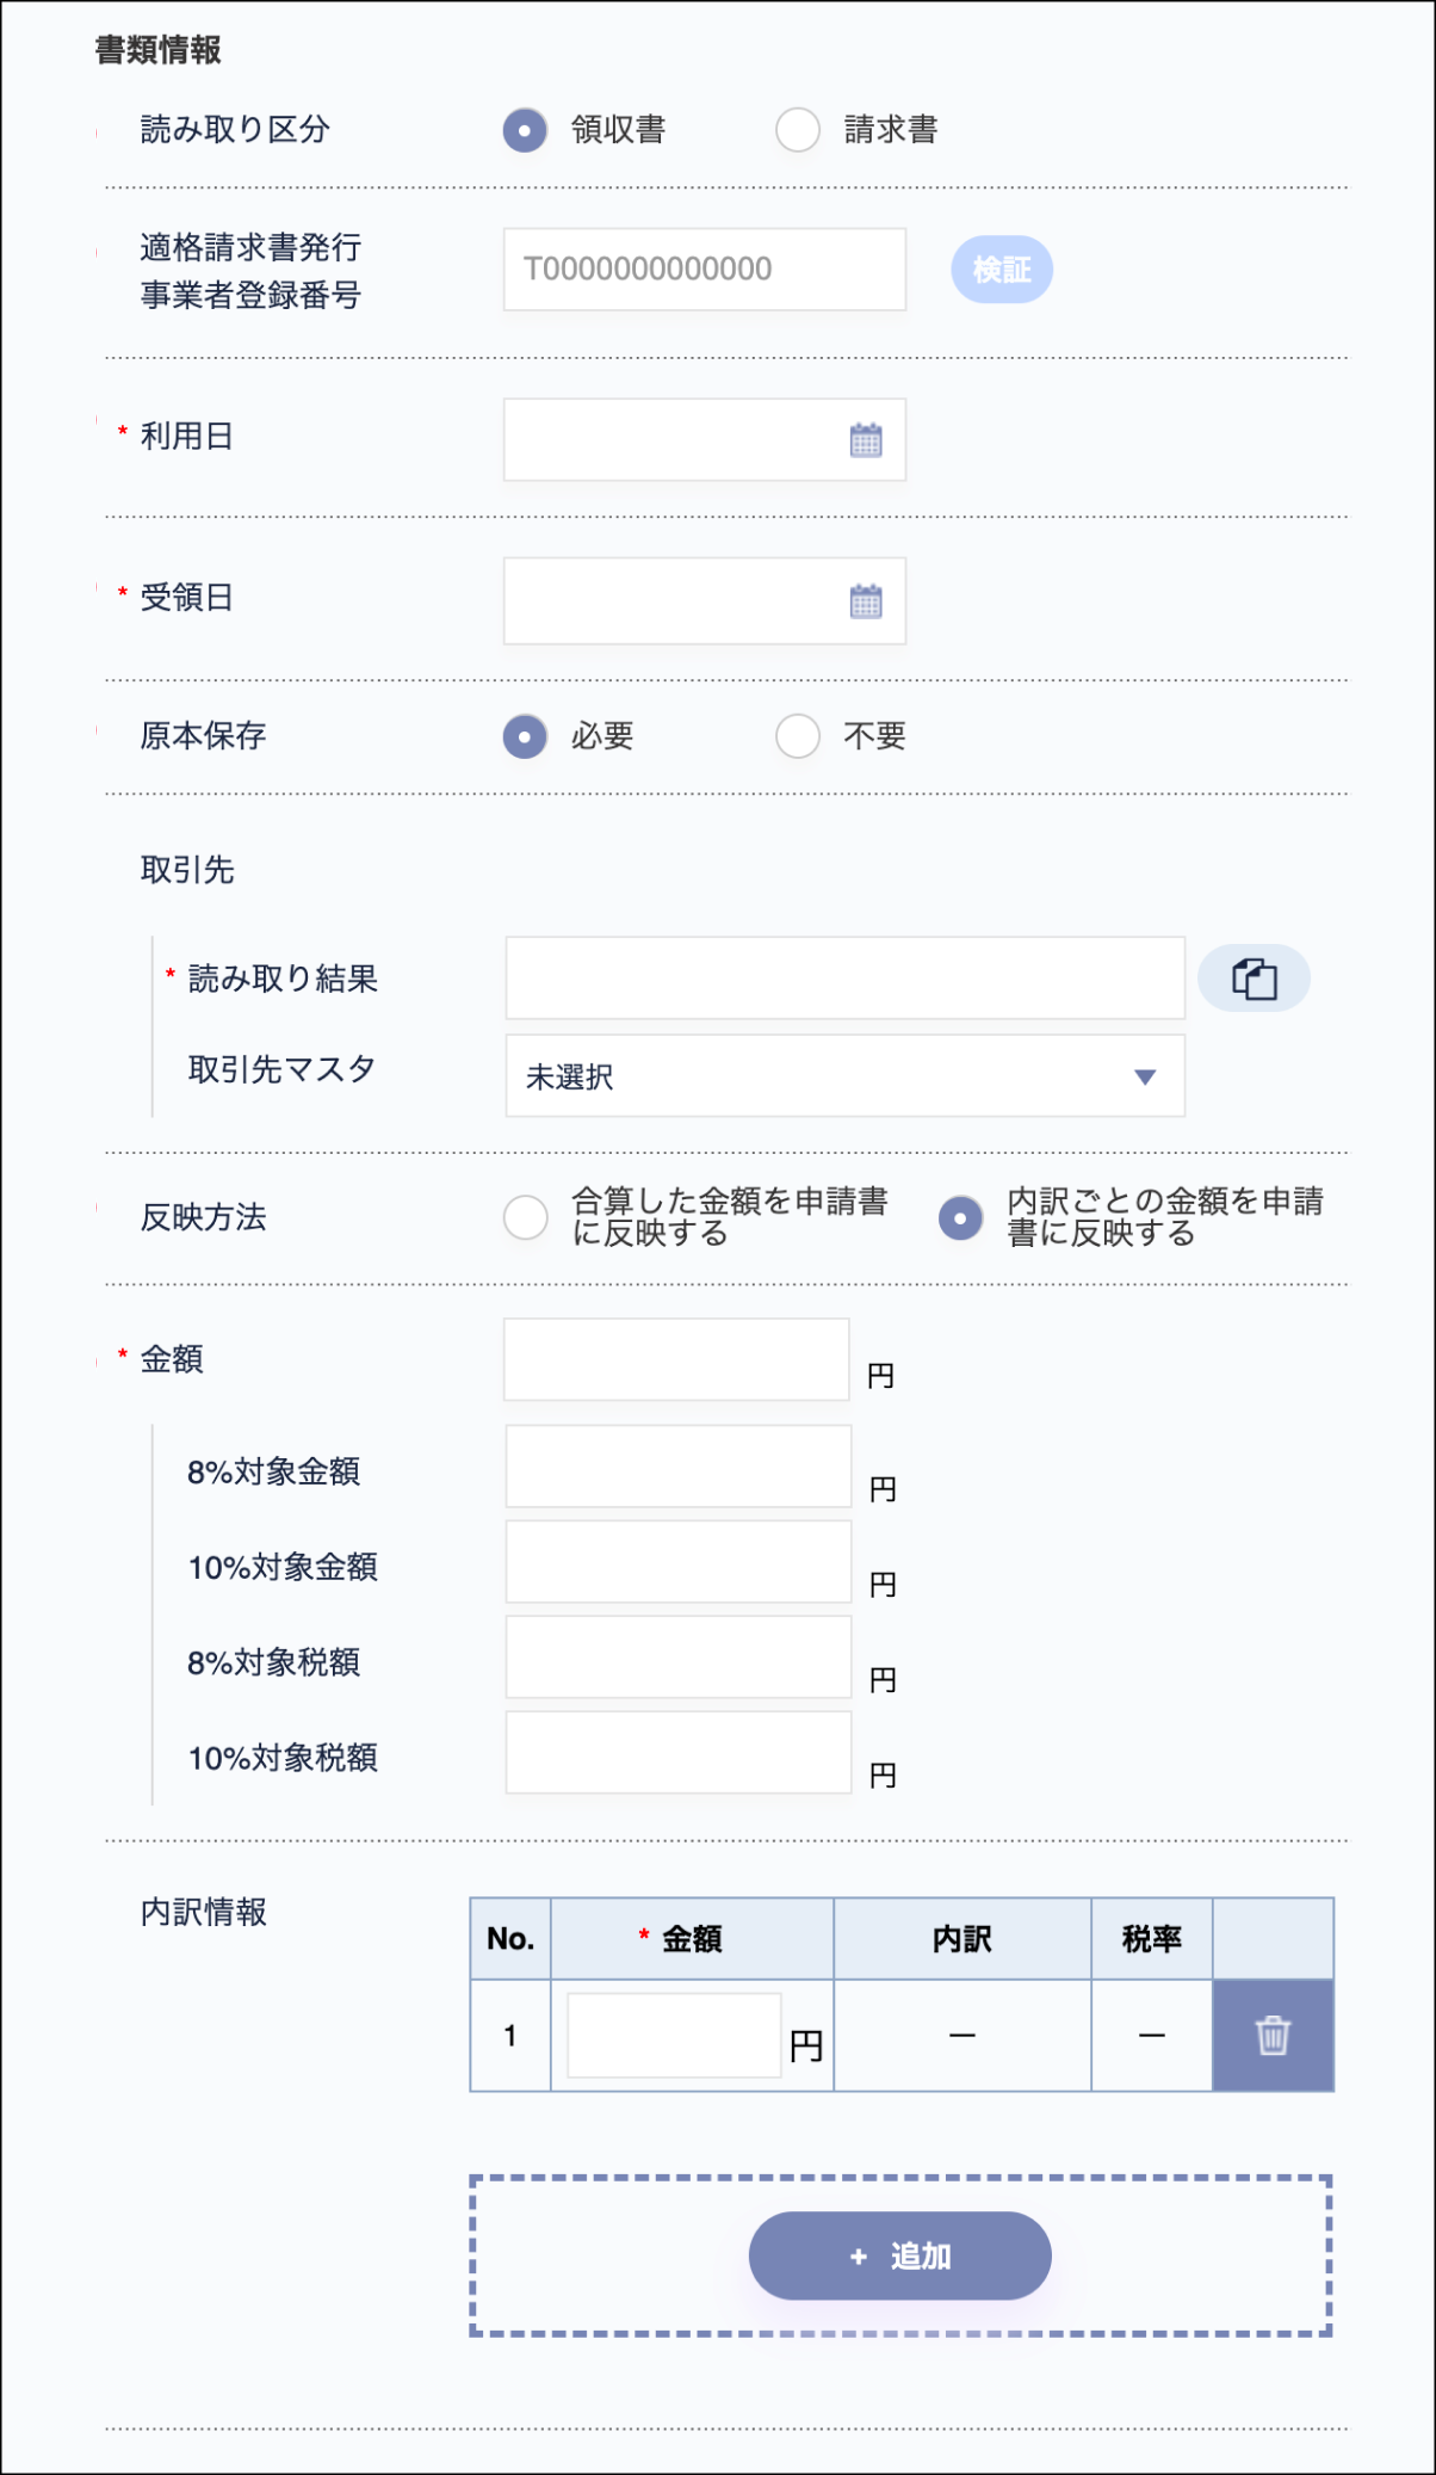Click the 金額 field in table row 1

tap(673, 2033)
